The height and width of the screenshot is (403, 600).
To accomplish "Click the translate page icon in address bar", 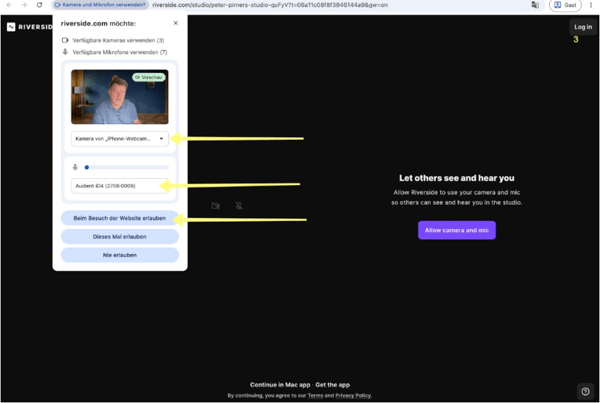I will point(535,5).
